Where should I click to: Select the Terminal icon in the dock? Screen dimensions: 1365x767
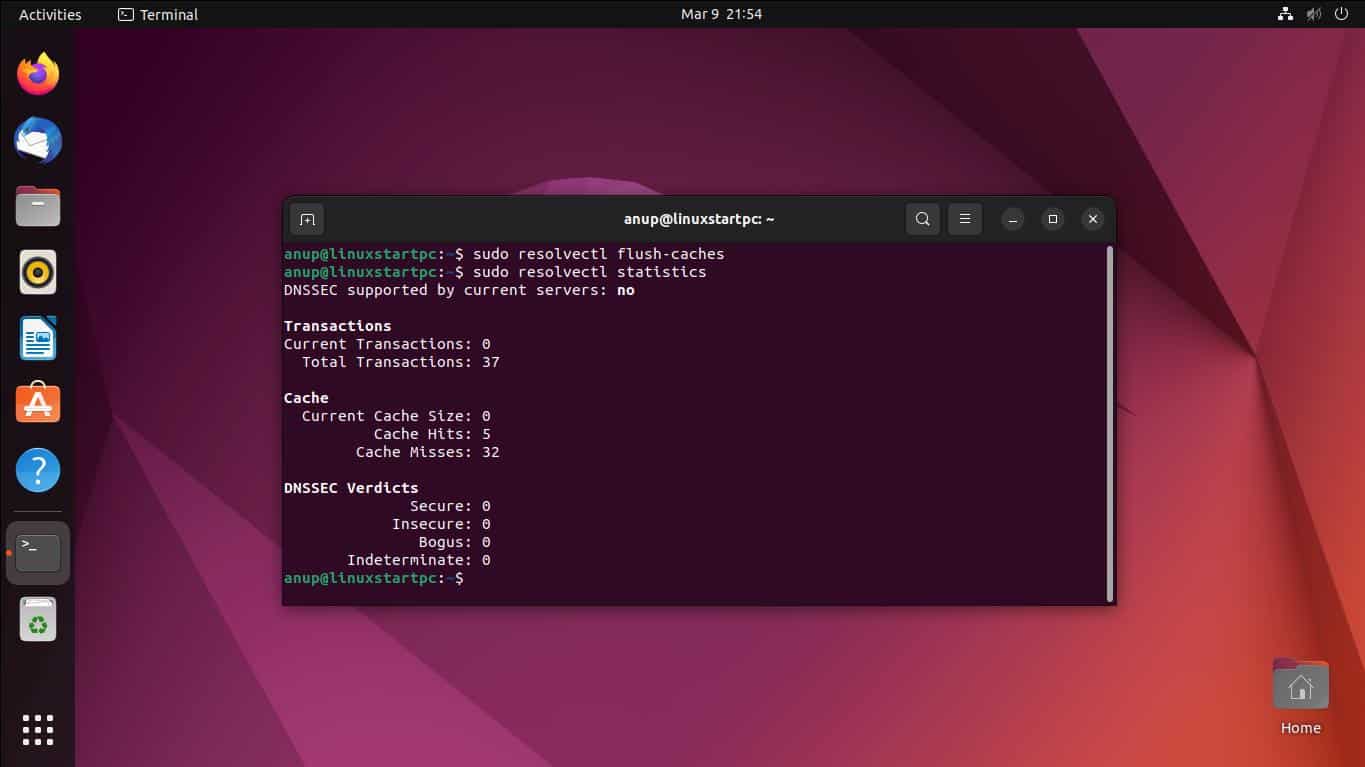(38, 553)
